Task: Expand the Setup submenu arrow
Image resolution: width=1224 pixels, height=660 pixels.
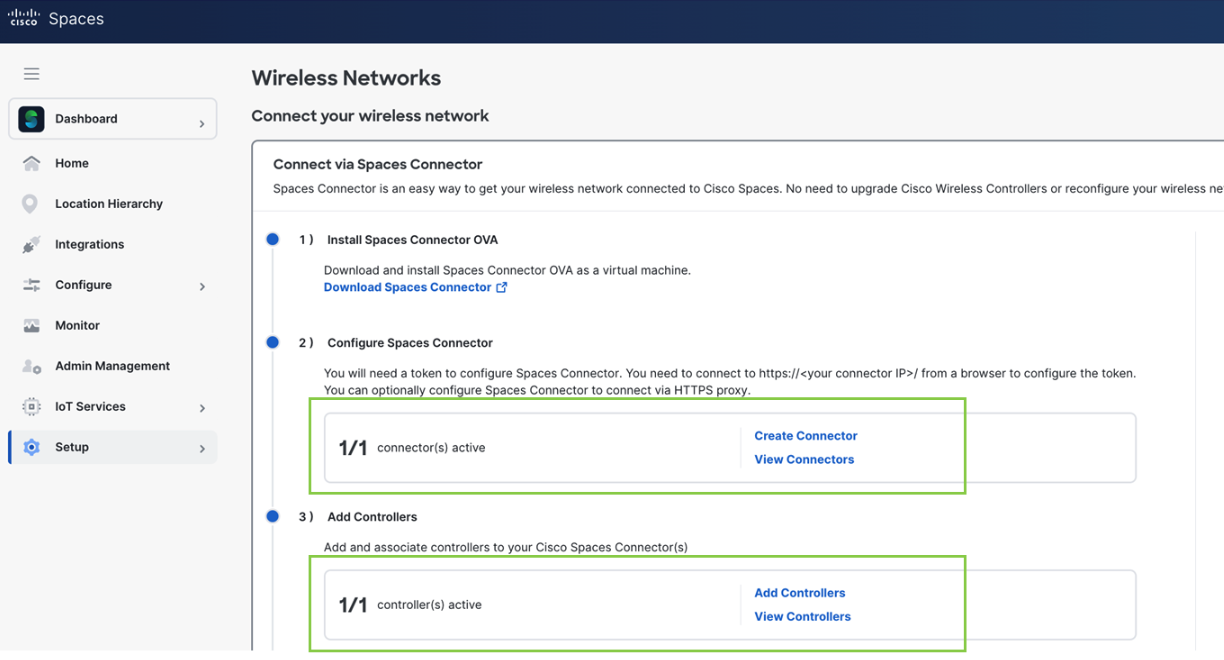Action: [x=202, y=449]
